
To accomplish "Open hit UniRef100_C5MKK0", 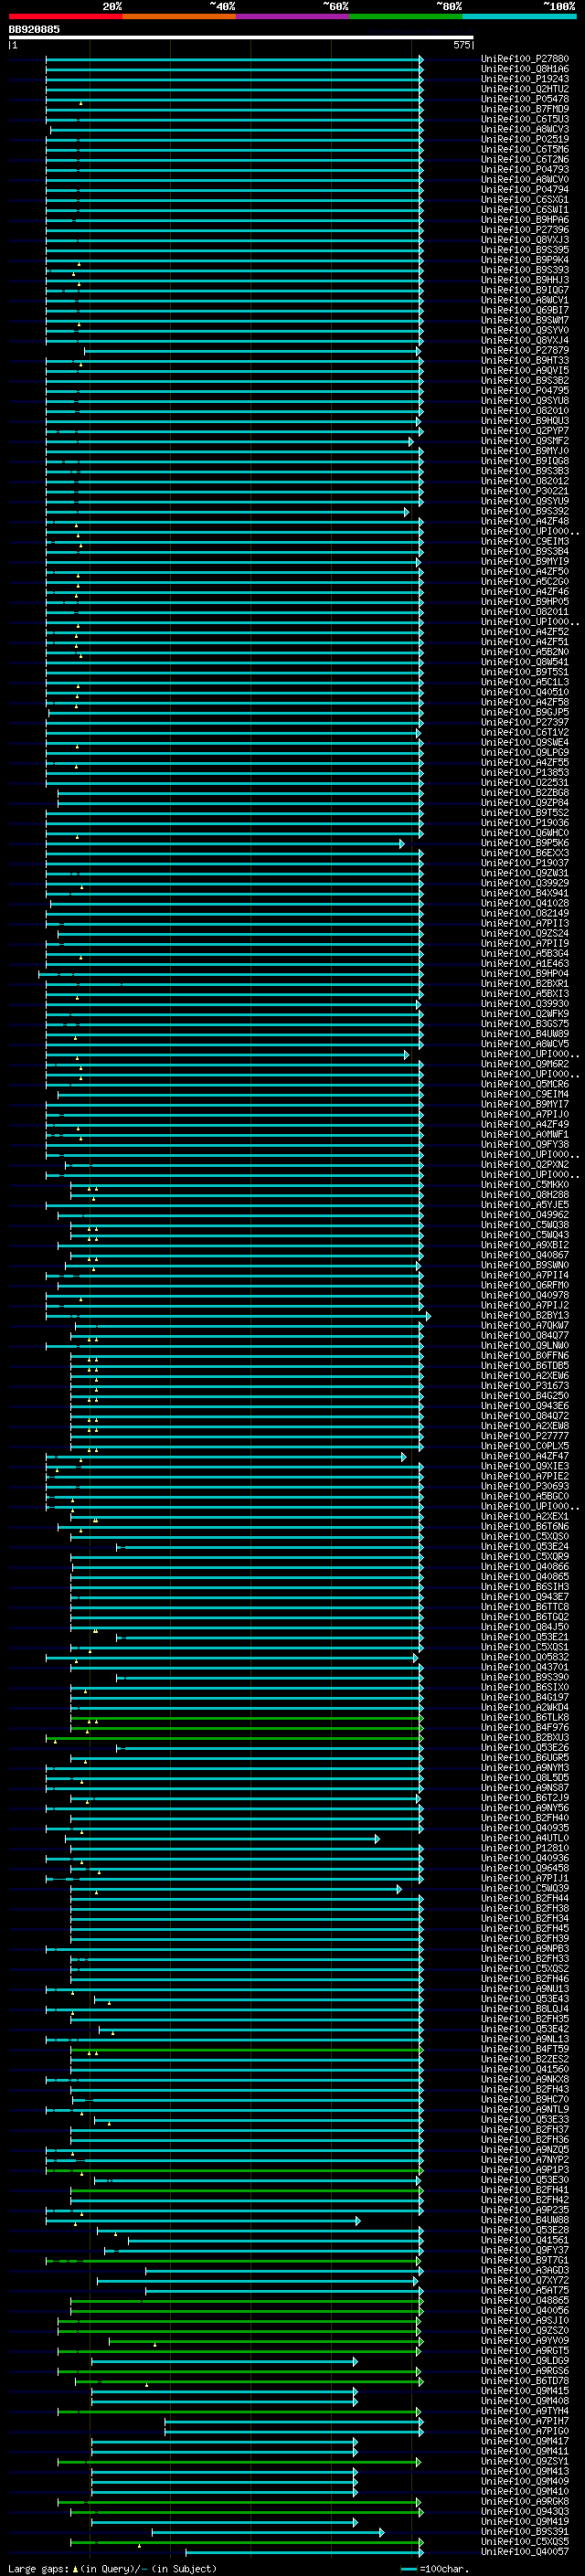I will pyautogui.click(x=525, y=1185).
